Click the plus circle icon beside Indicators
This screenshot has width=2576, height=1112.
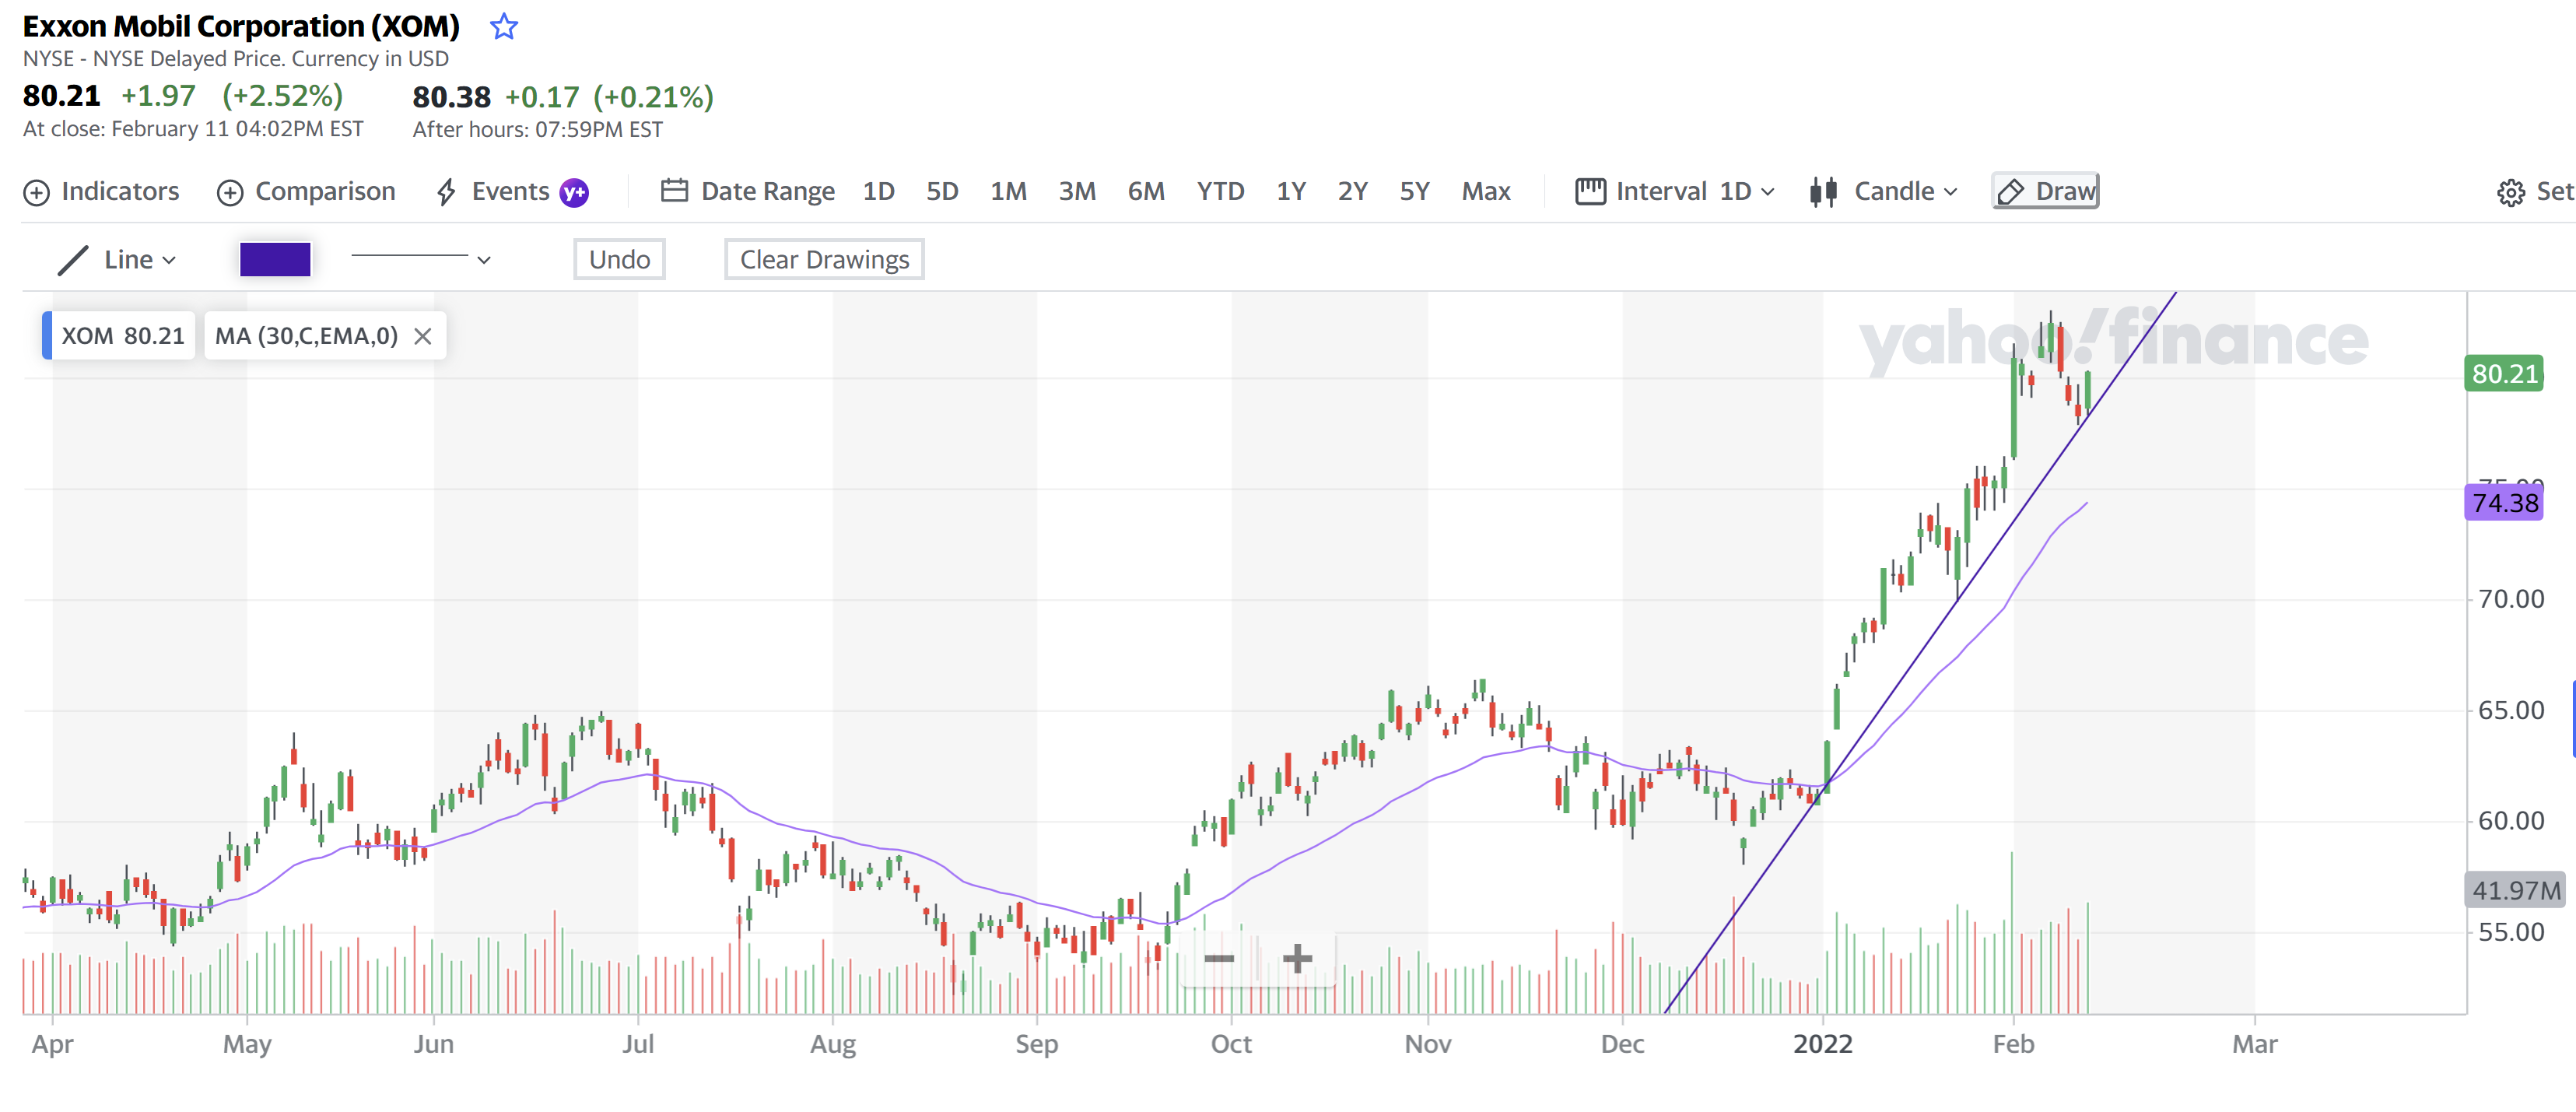(36, 193)
